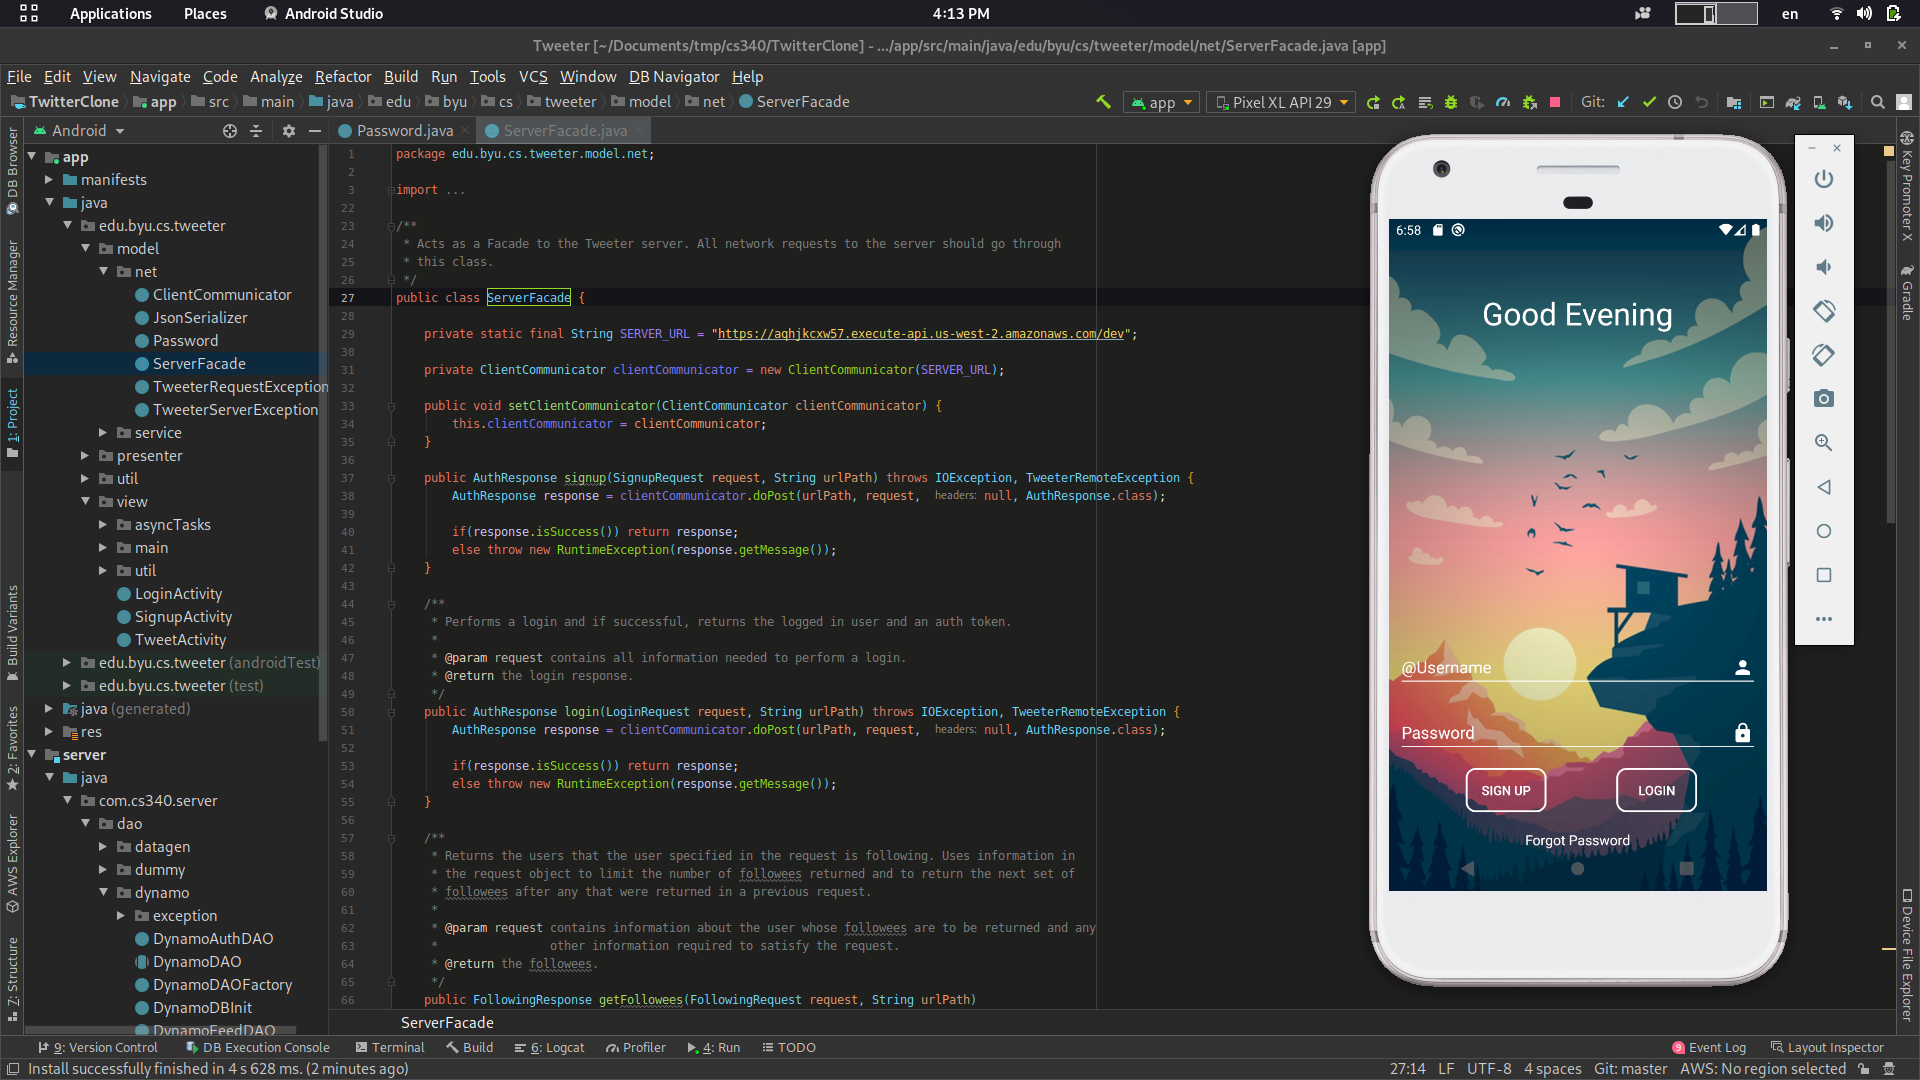1920x1080 pixels.
Task: Tap Forgot Password link in emulator
Action: click(x=1577, y=841)
